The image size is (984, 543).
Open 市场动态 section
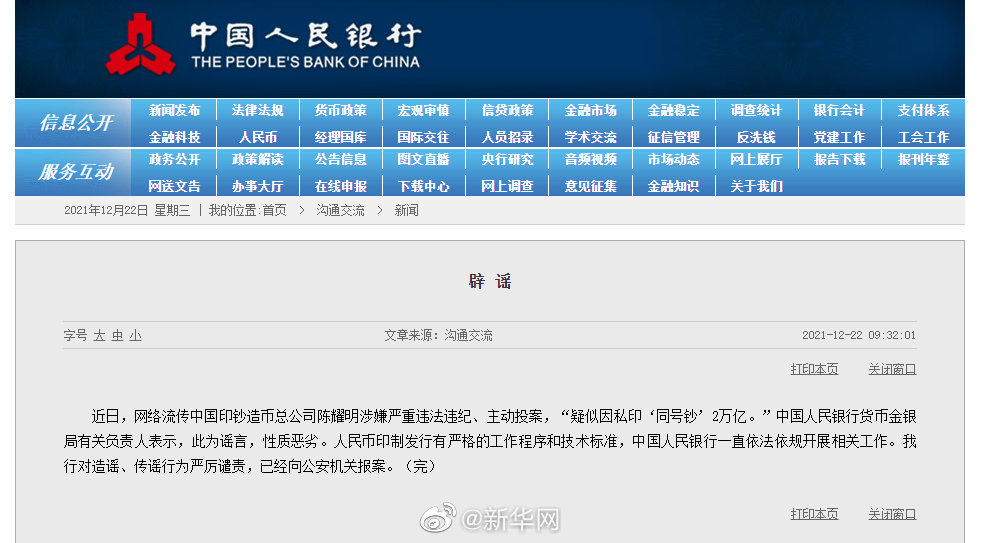[673, 159]
